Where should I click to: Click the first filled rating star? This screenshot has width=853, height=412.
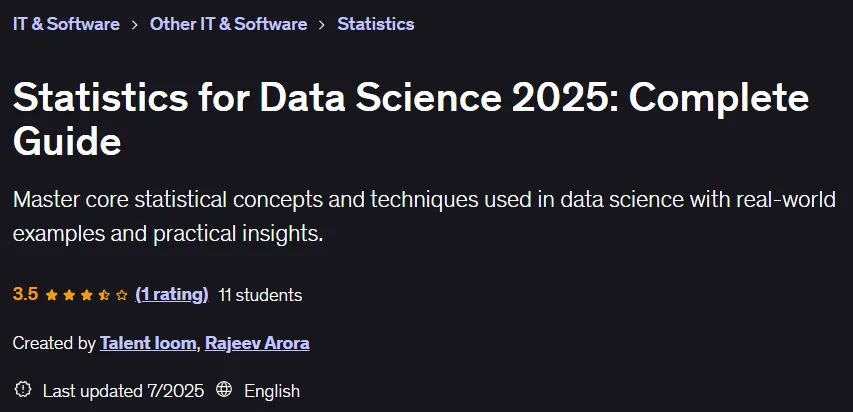point(52,295)
